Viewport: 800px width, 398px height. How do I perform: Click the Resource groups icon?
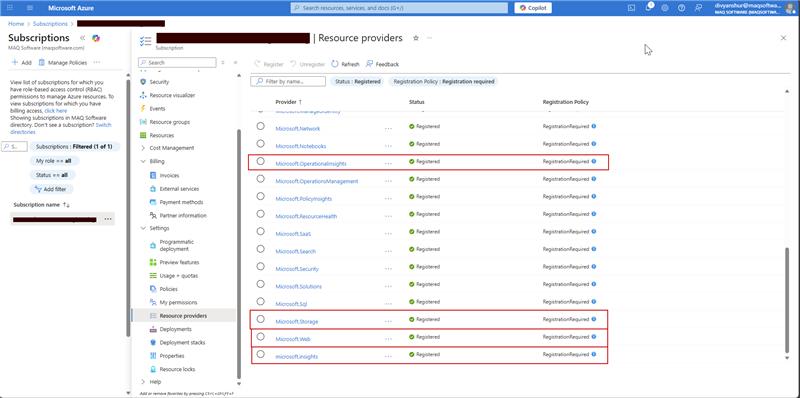(143, 122)
